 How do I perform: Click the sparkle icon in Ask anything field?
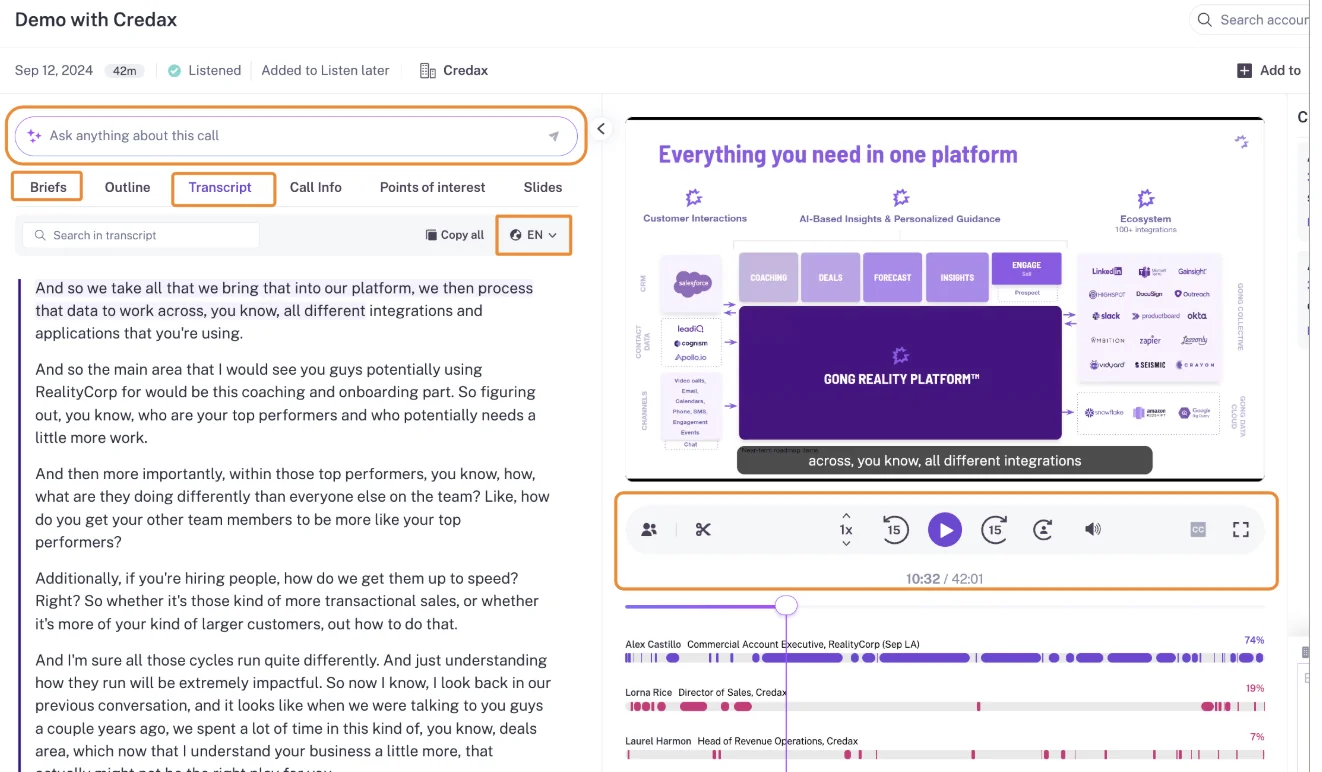pos(34,136)
